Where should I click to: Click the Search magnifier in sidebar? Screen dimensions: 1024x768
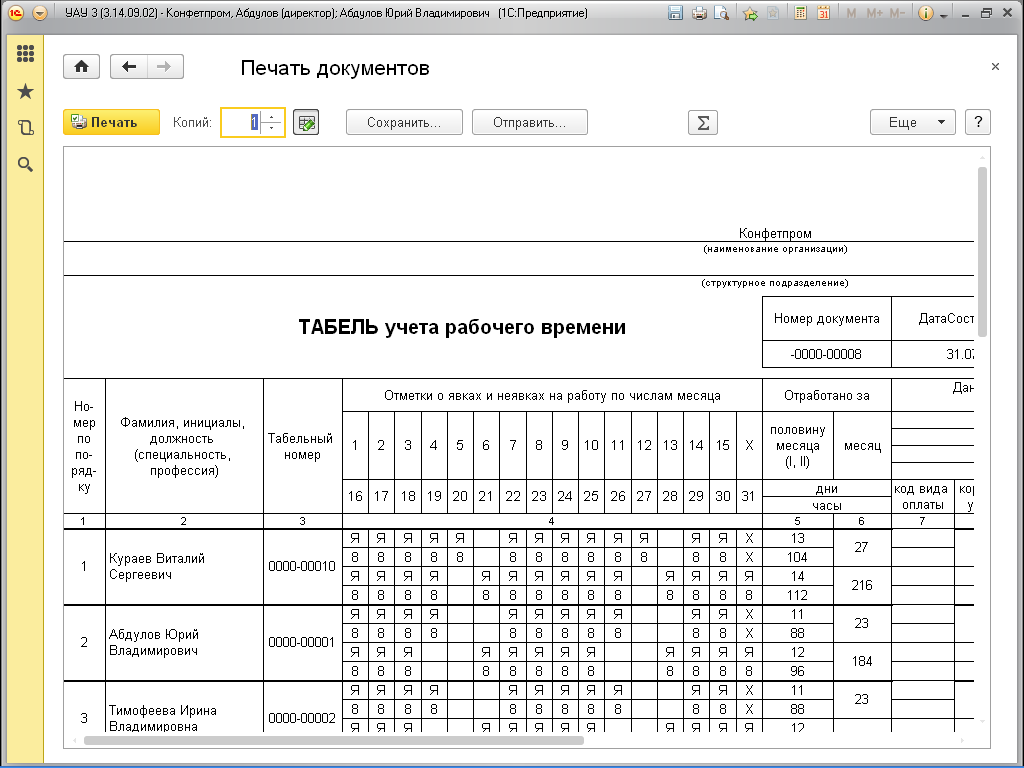pyautogui.click(x=26, y=164)
